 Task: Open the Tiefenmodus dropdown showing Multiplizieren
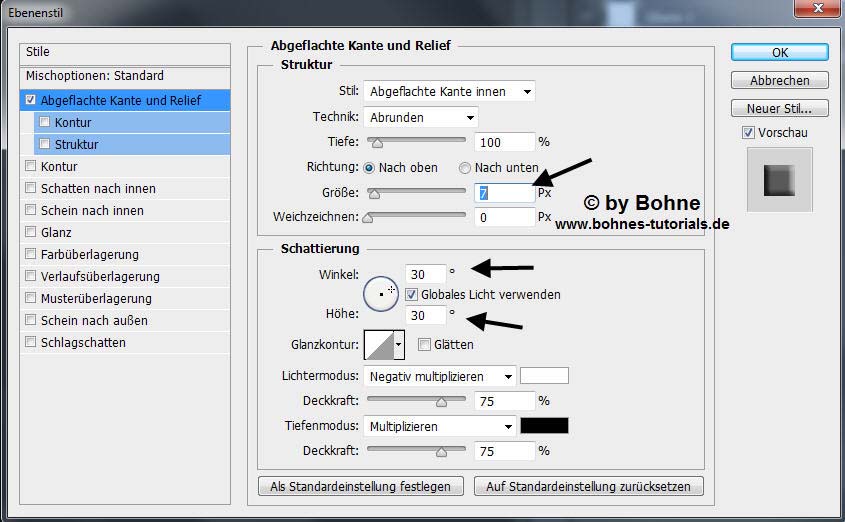440,427
